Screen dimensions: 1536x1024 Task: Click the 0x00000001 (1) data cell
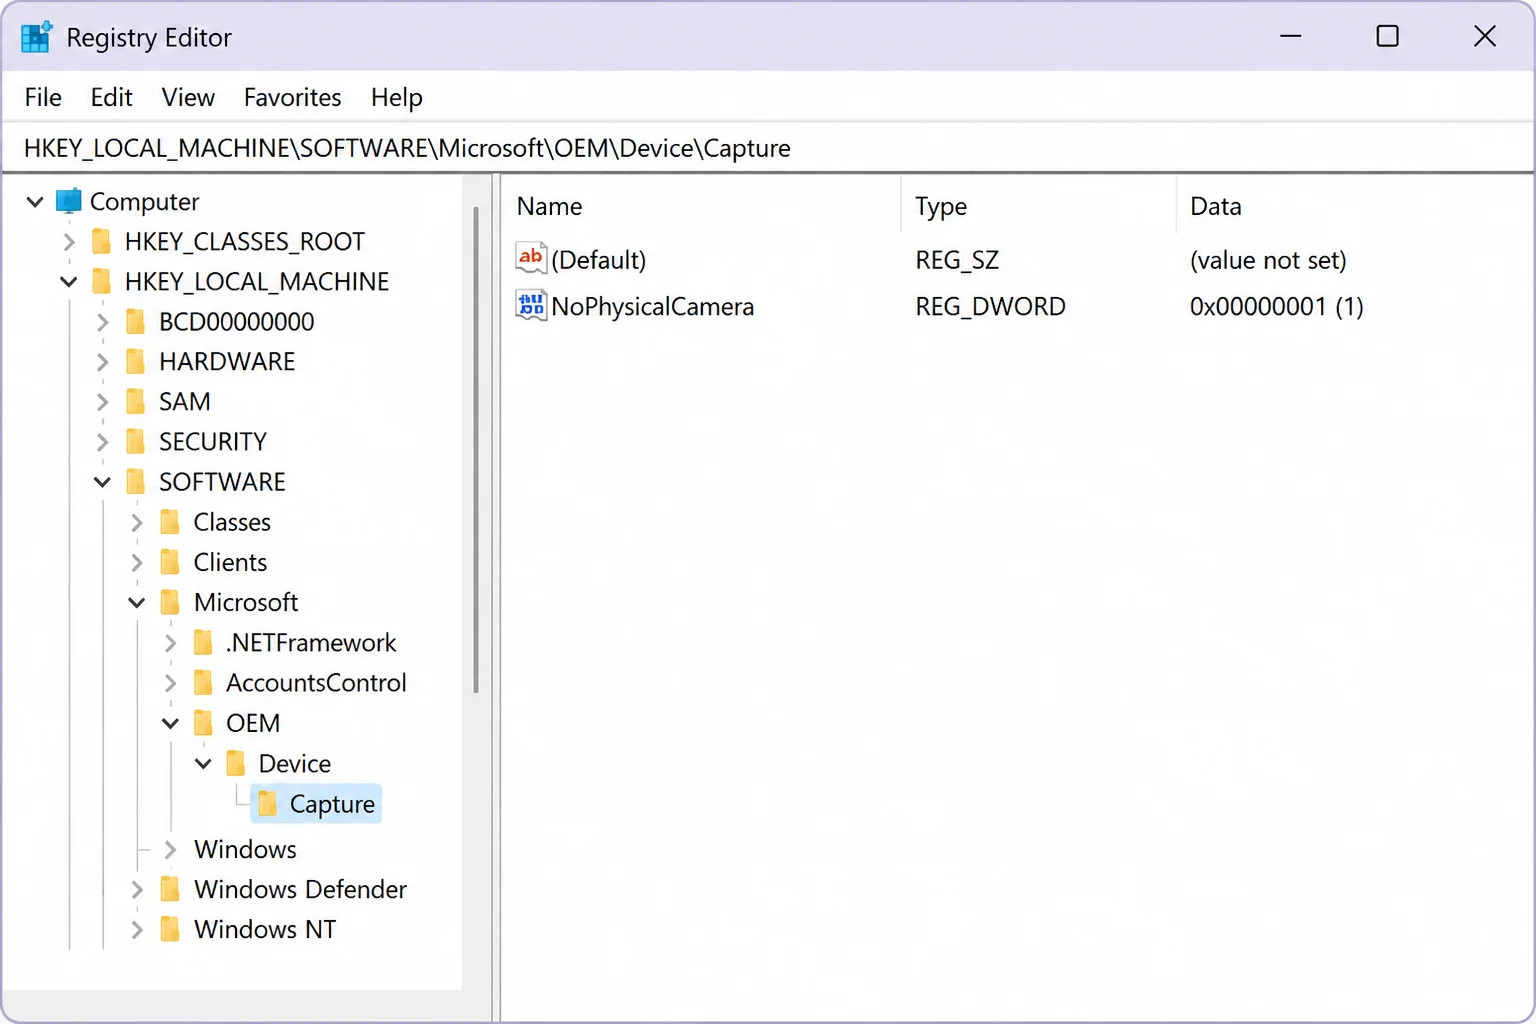point(1276,306)
